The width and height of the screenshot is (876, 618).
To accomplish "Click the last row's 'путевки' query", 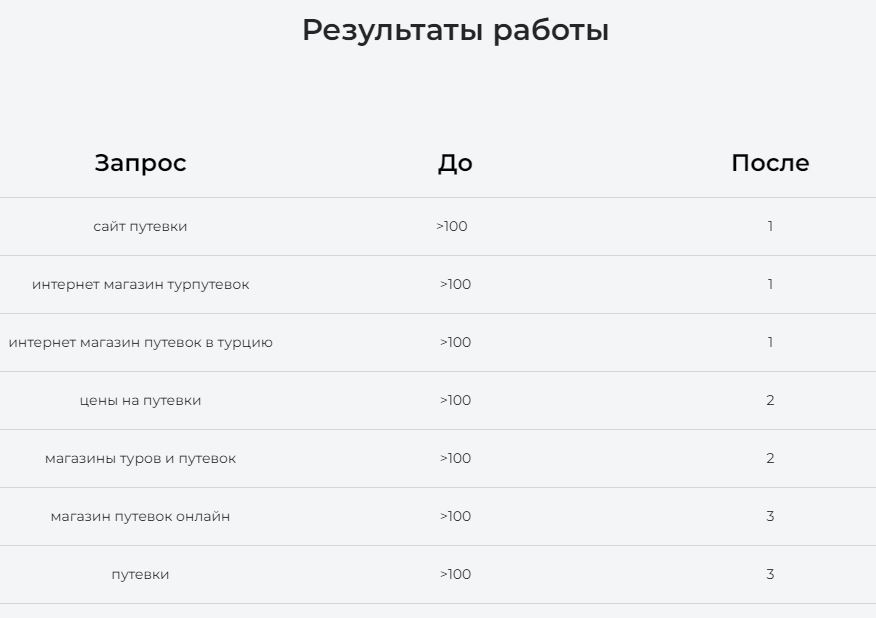I will point(140,574).
